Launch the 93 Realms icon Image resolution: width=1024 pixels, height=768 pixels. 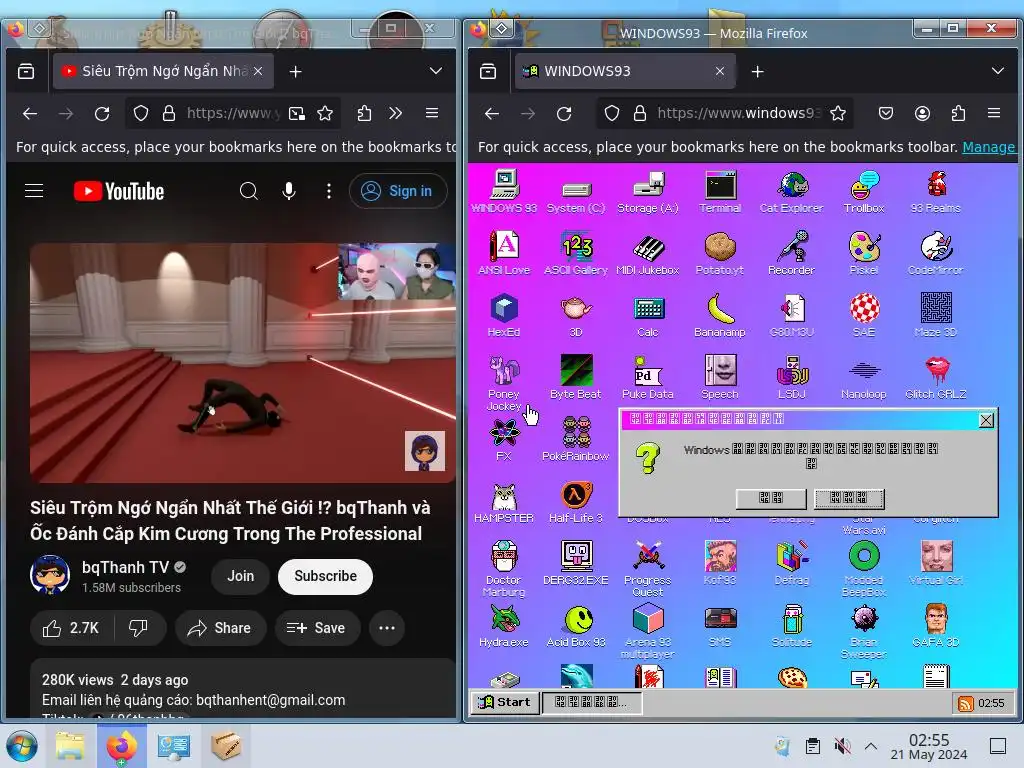936,192
